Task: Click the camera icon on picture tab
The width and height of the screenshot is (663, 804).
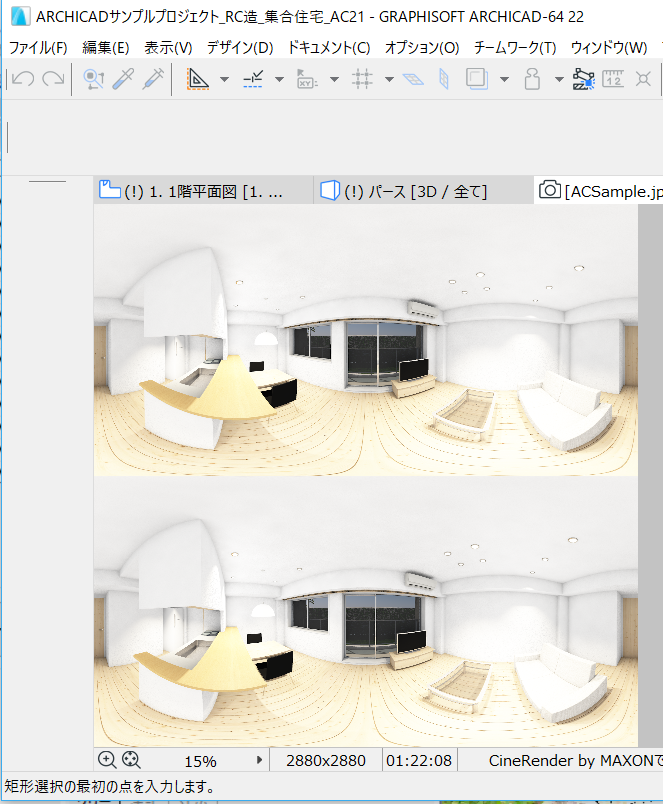Action: 550,189
